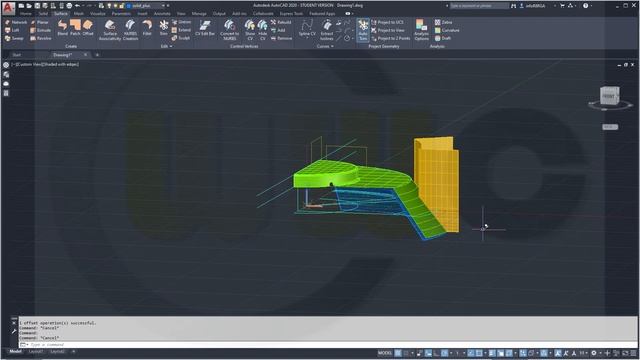The image size is (640, 360).
Task: Switch to the Start file tab
Action: 17,55
